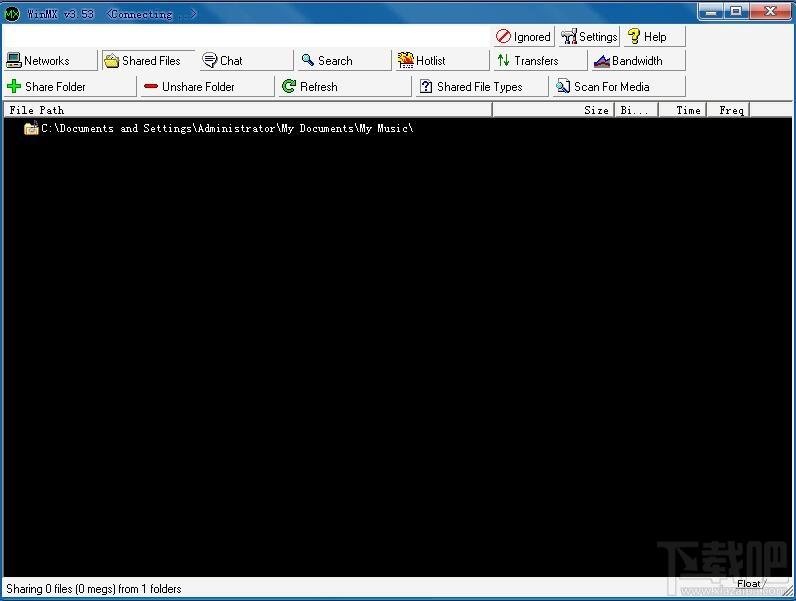Click the Shared Files folder icon
Image resolution: width=796 pixels, height=601 pixels.
click(x=111, y=61)
